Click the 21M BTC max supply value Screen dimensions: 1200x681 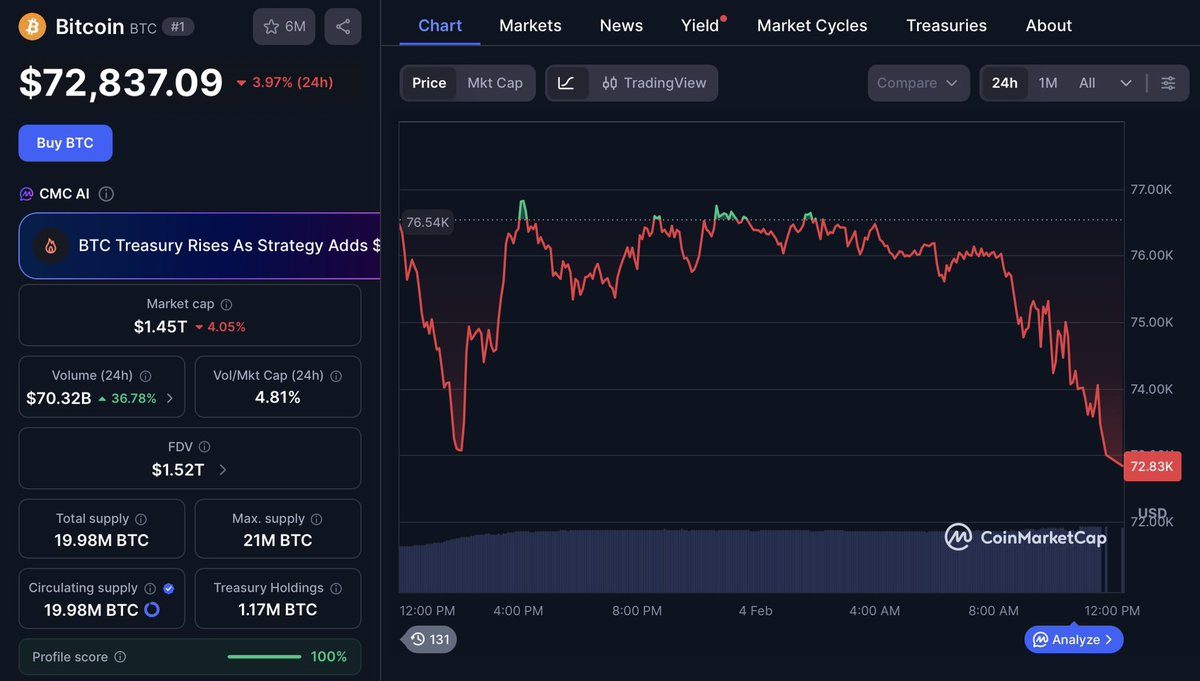tap(277, 540)
